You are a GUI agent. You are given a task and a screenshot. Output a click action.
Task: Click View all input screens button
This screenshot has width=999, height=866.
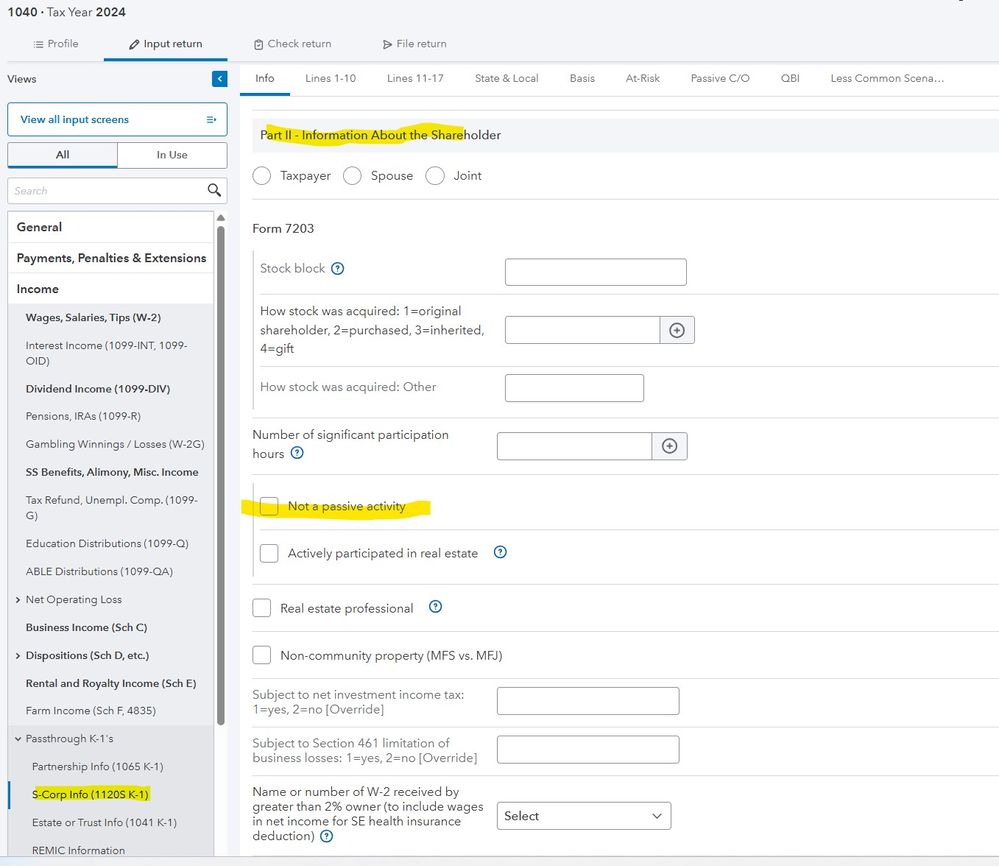click(117, 119)
